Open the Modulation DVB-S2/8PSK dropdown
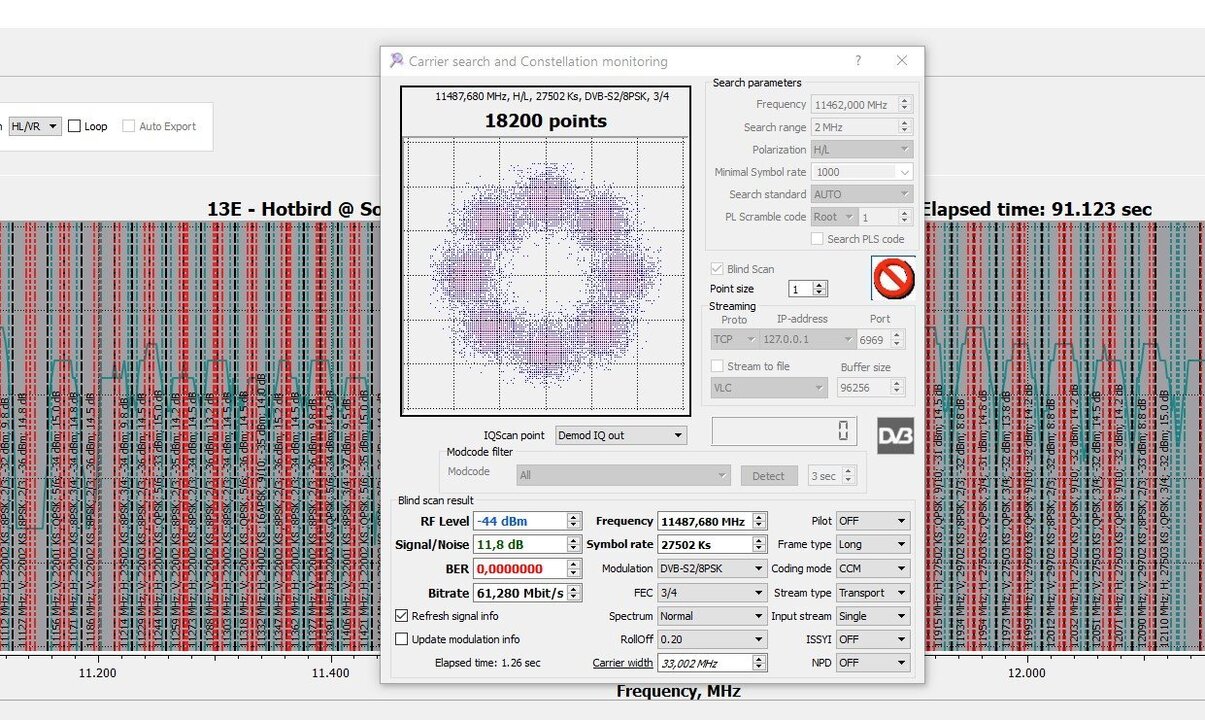 coord(711,568)
